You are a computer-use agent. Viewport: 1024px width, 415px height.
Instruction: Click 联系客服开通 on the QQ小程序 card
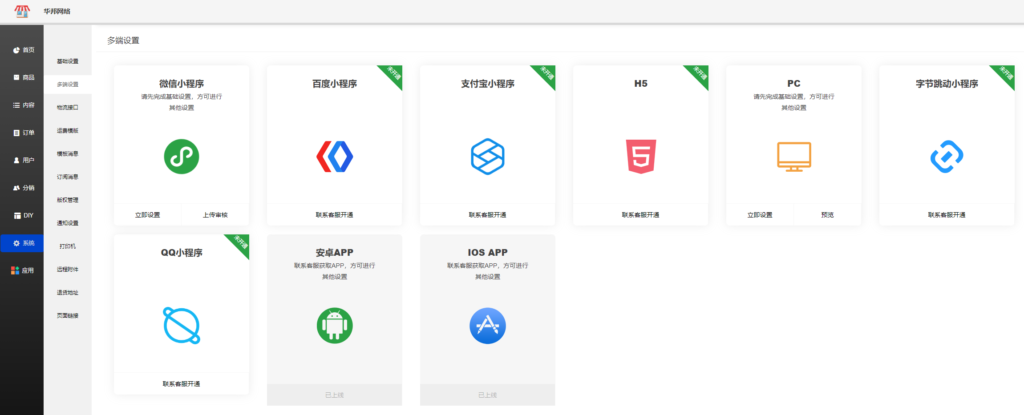181,384
